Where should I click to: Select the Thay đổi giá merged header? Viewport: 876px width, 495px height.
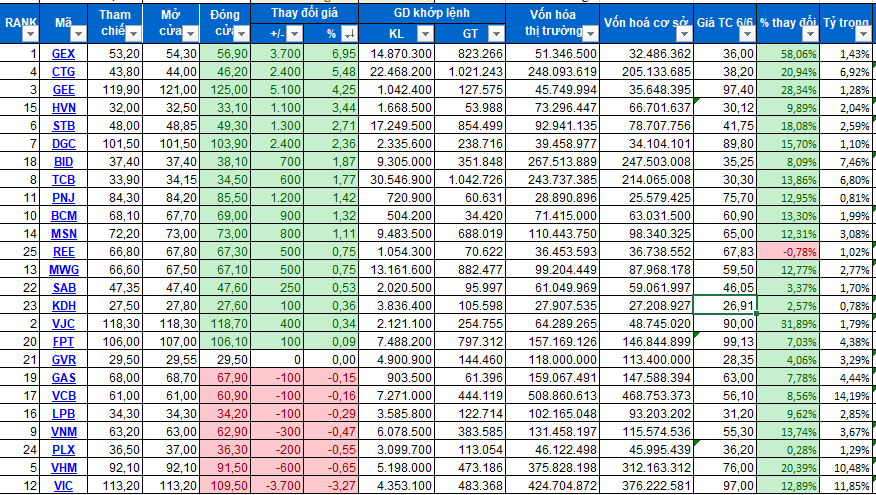tap(304, 13)
